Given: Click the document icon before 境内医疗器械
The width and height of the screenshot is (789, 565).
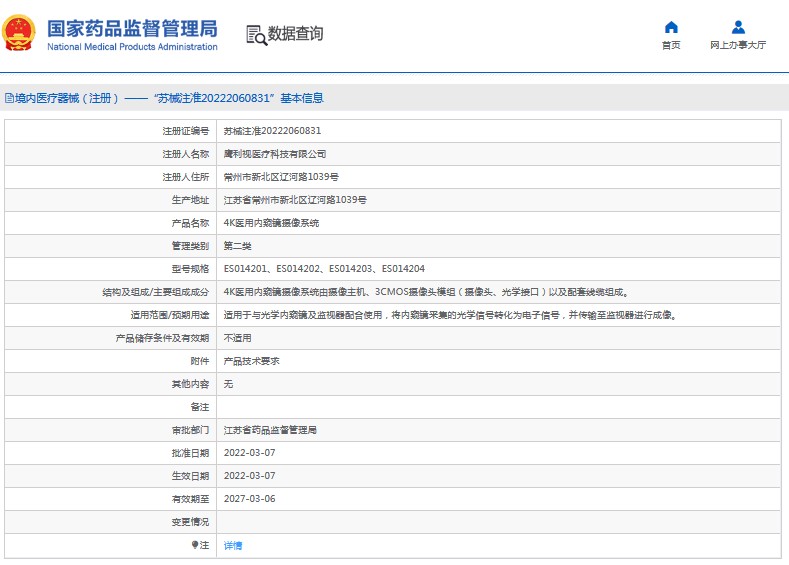Looking at the screenshot, I should point(9,99).
